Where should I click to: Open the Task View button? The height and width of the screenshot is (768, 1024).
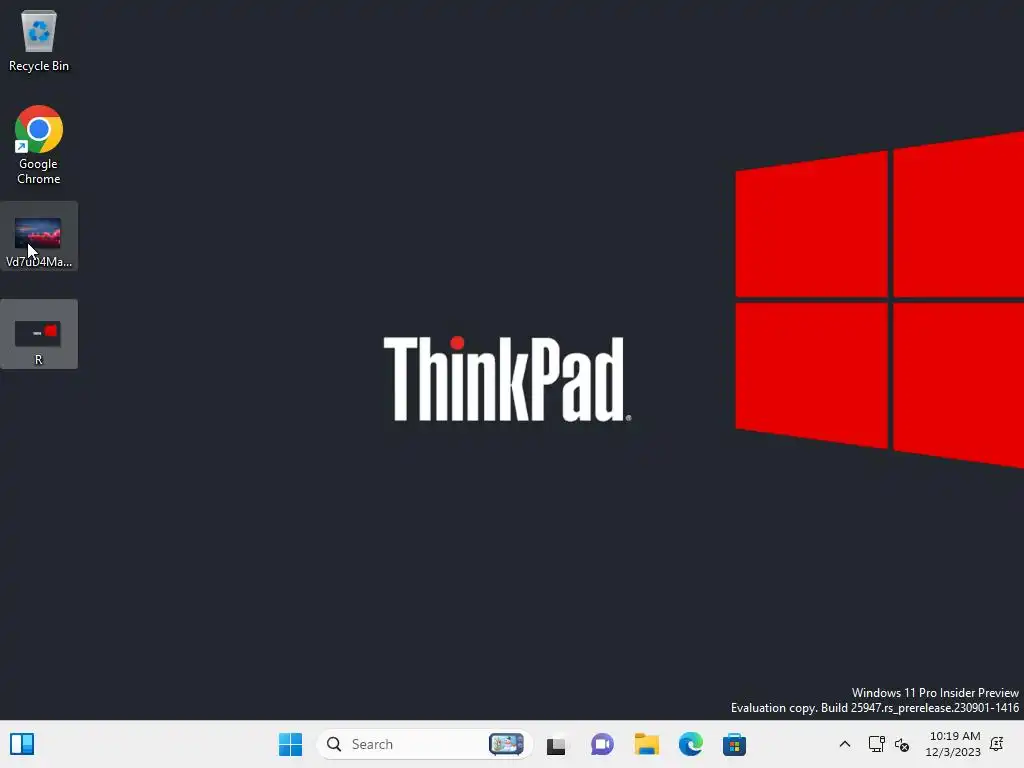click(556, 744)
